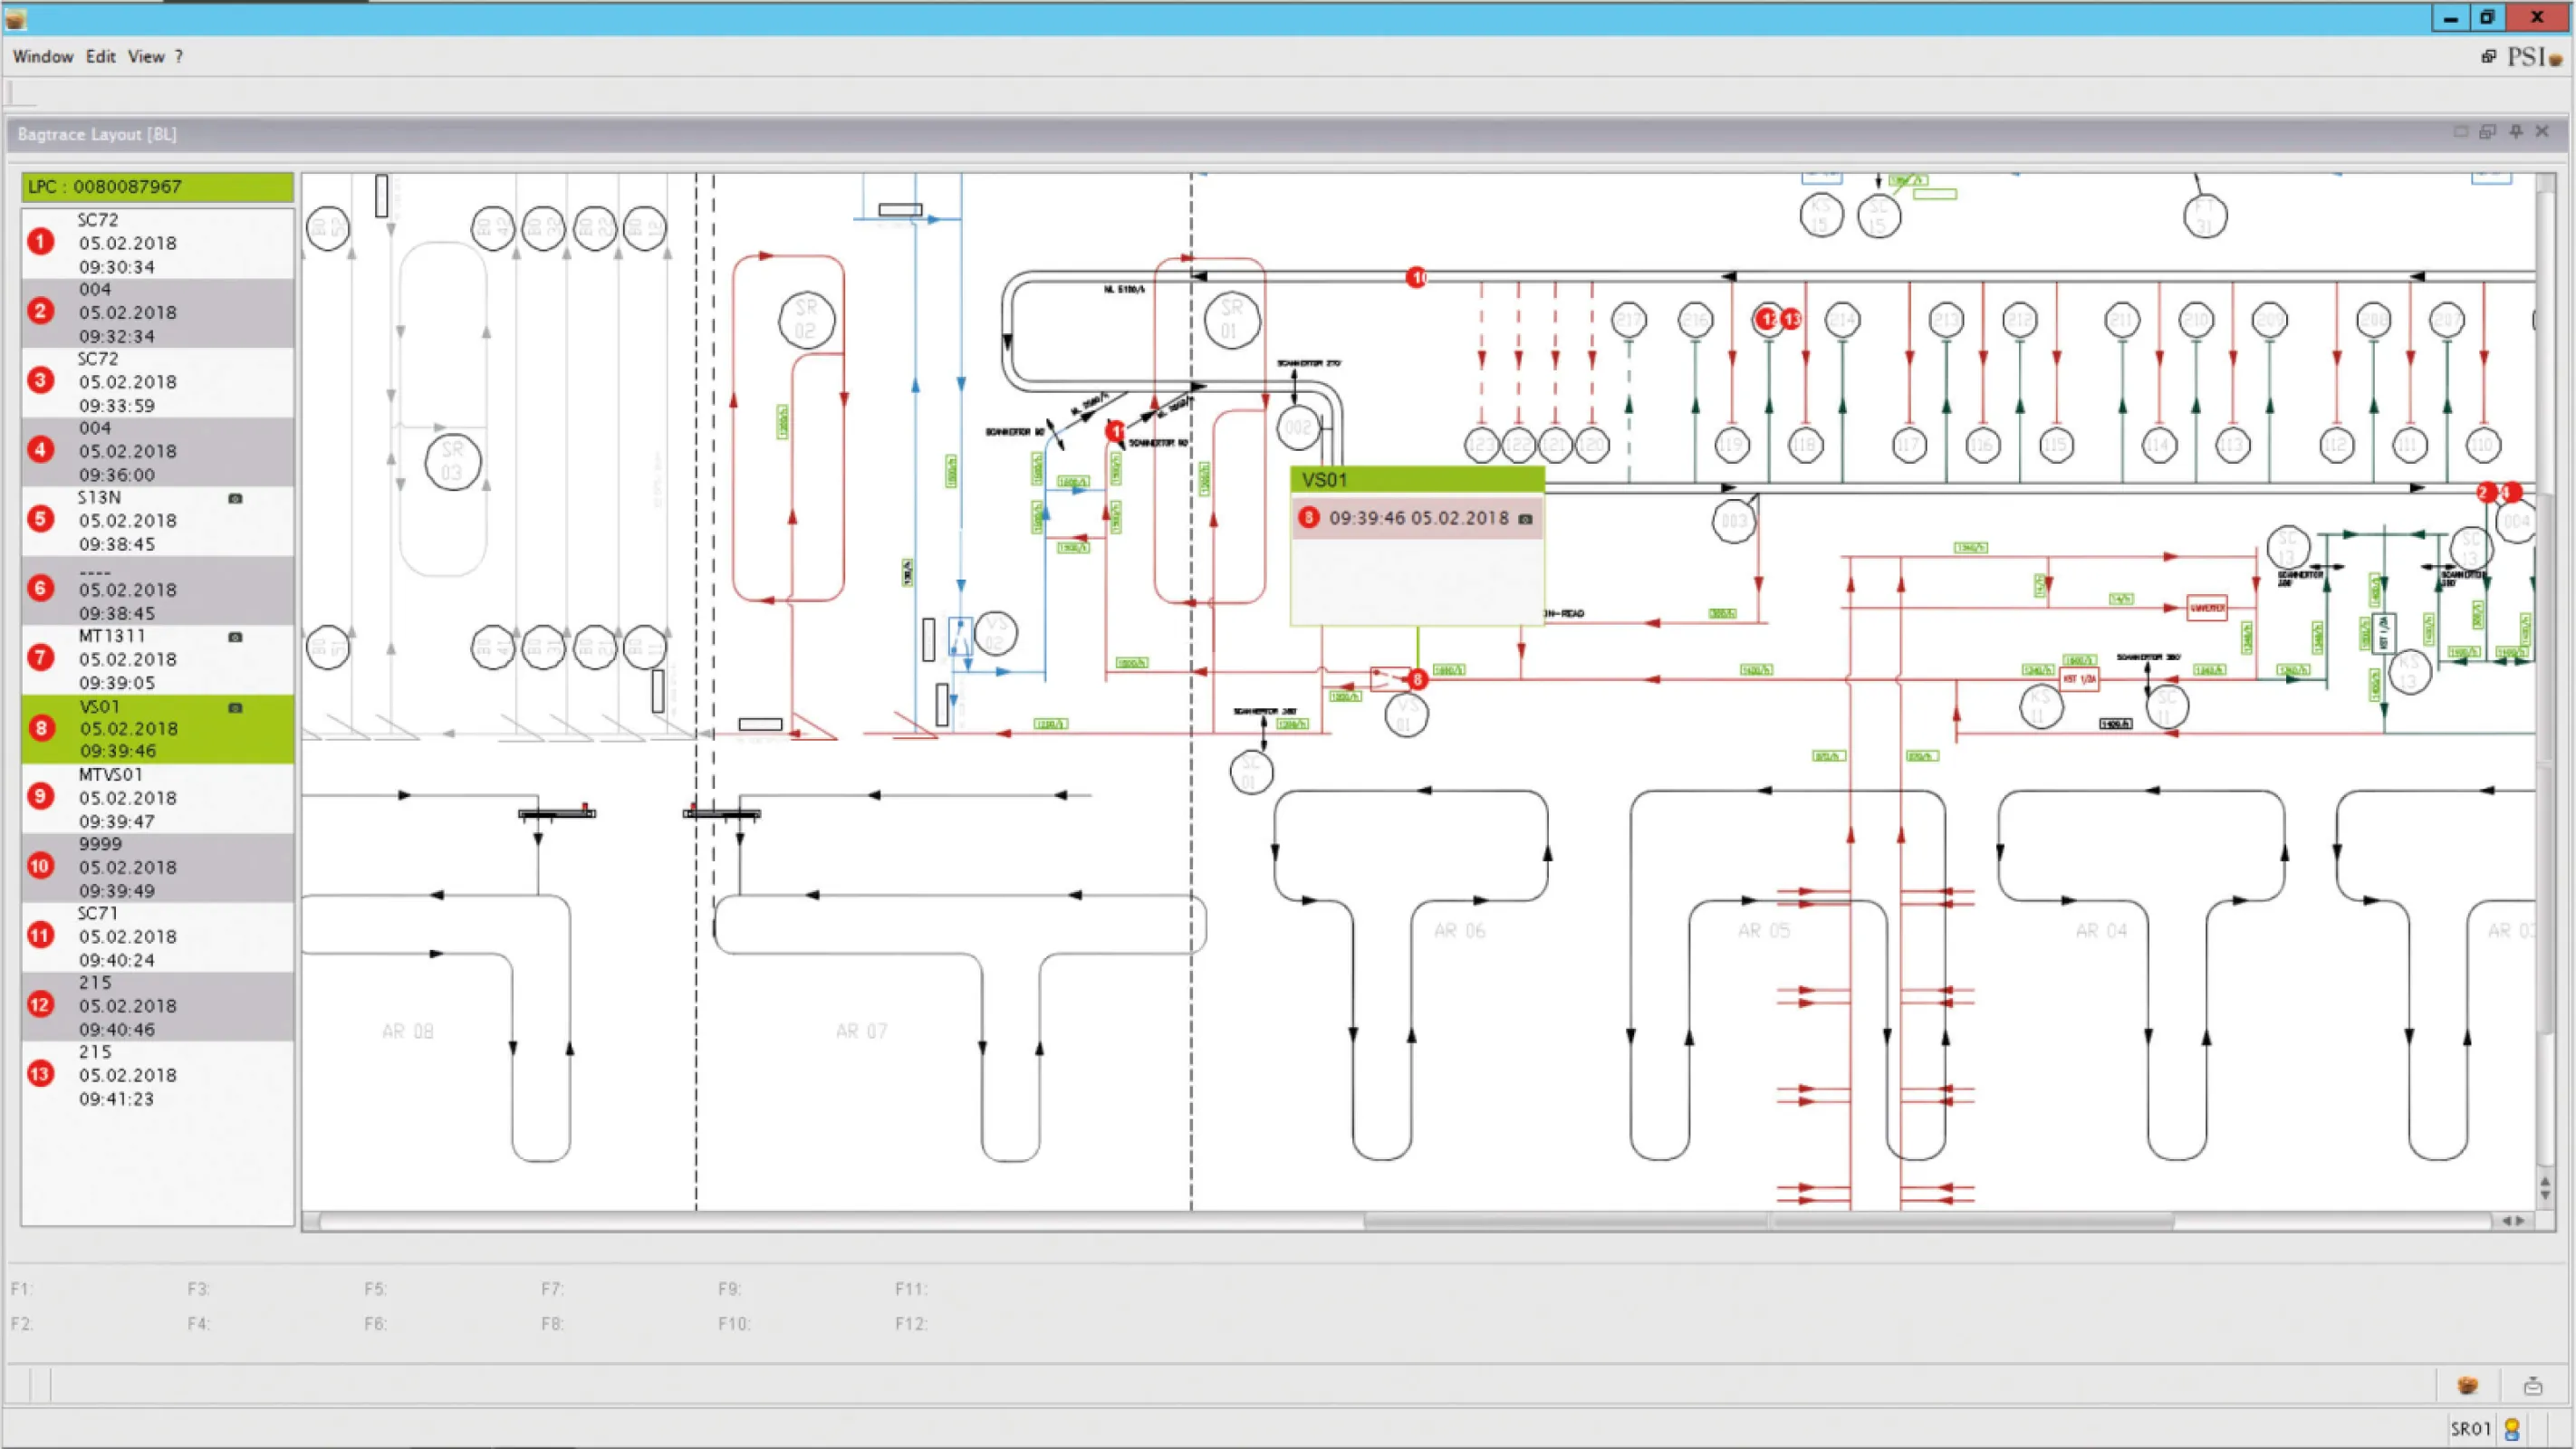Click red marker 10 on top conveyor line
The height and width of the screenshot is (1449, 2576).
1416,277
